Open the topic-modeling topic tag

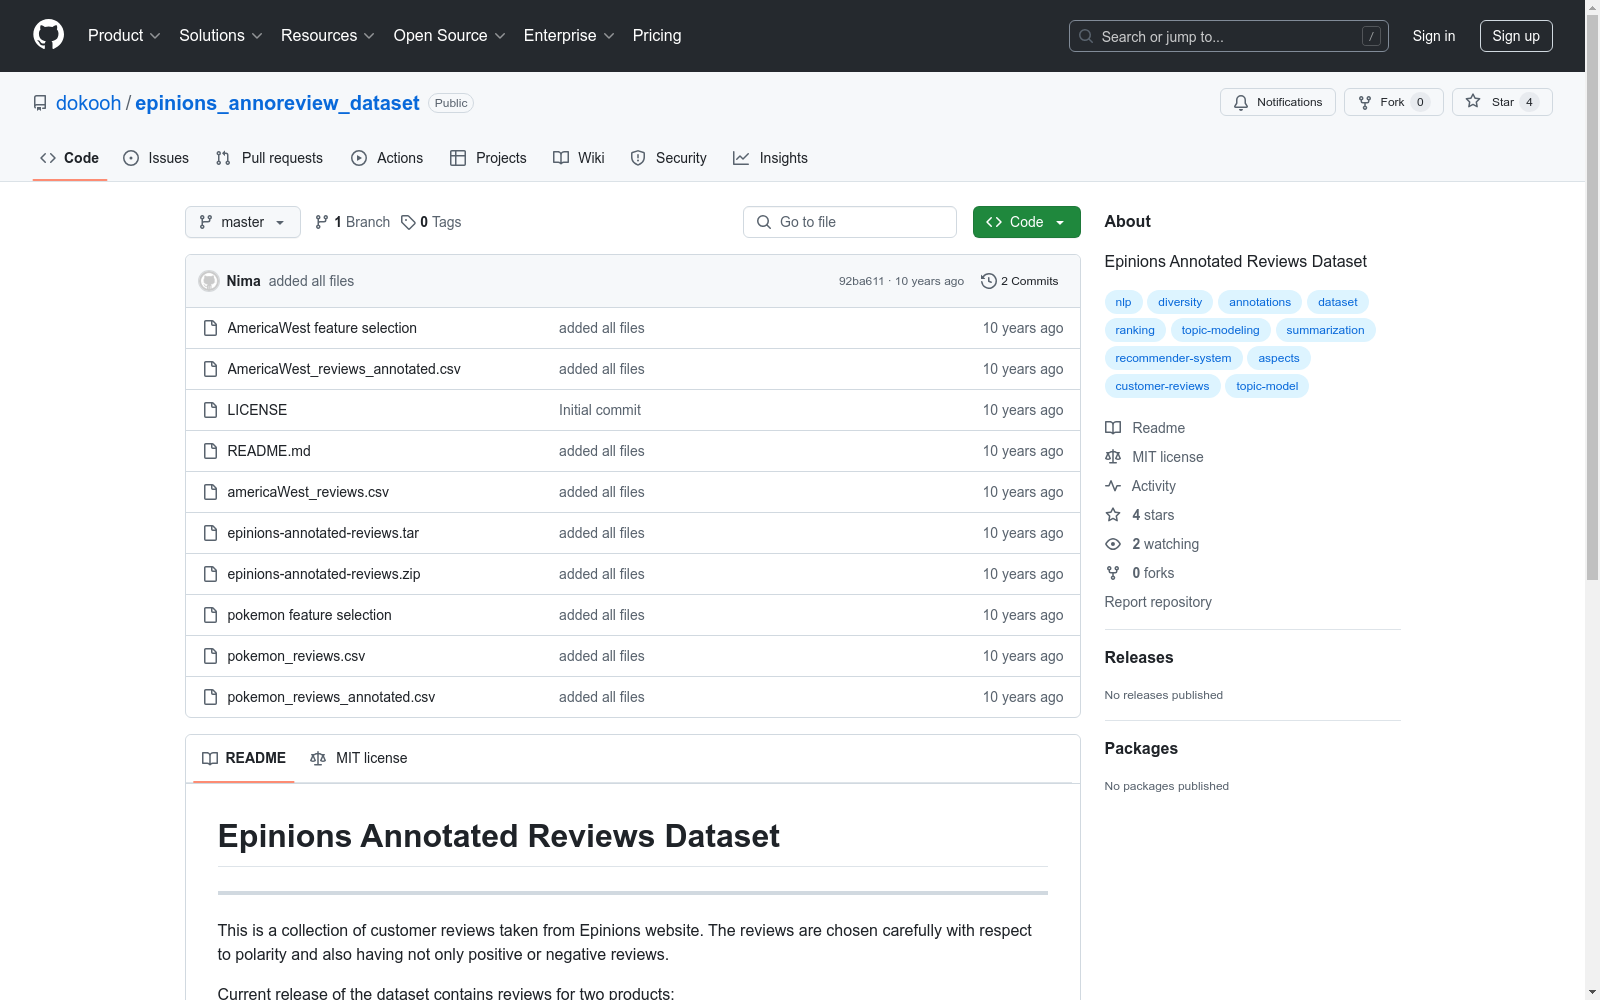pos(1221,330)
